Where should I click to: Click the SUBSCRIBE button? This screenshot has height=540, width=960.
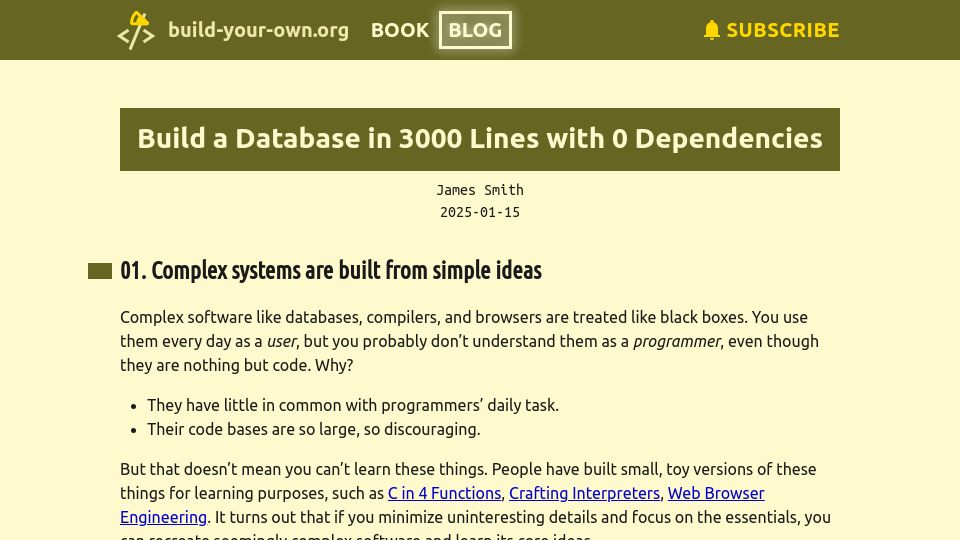pos(771,30)
